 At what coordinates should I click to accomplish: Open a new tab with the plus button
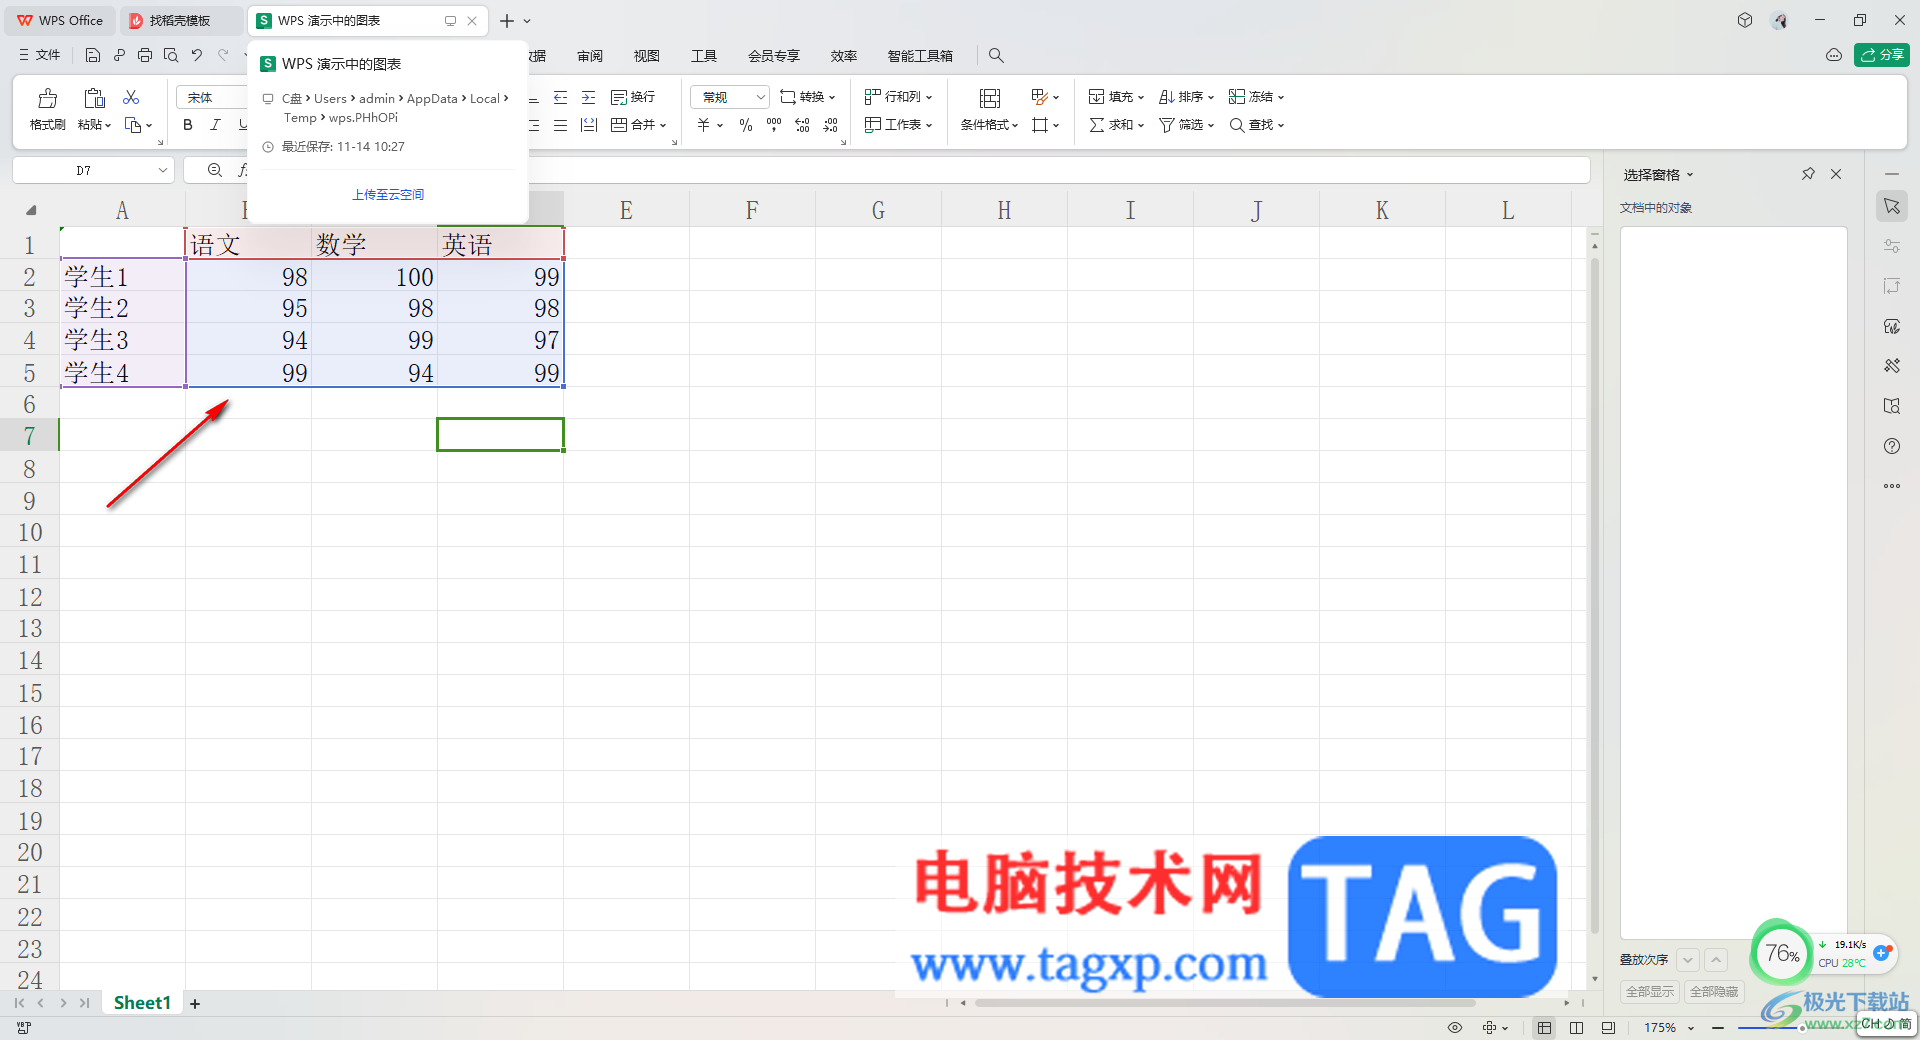(507, 21)
